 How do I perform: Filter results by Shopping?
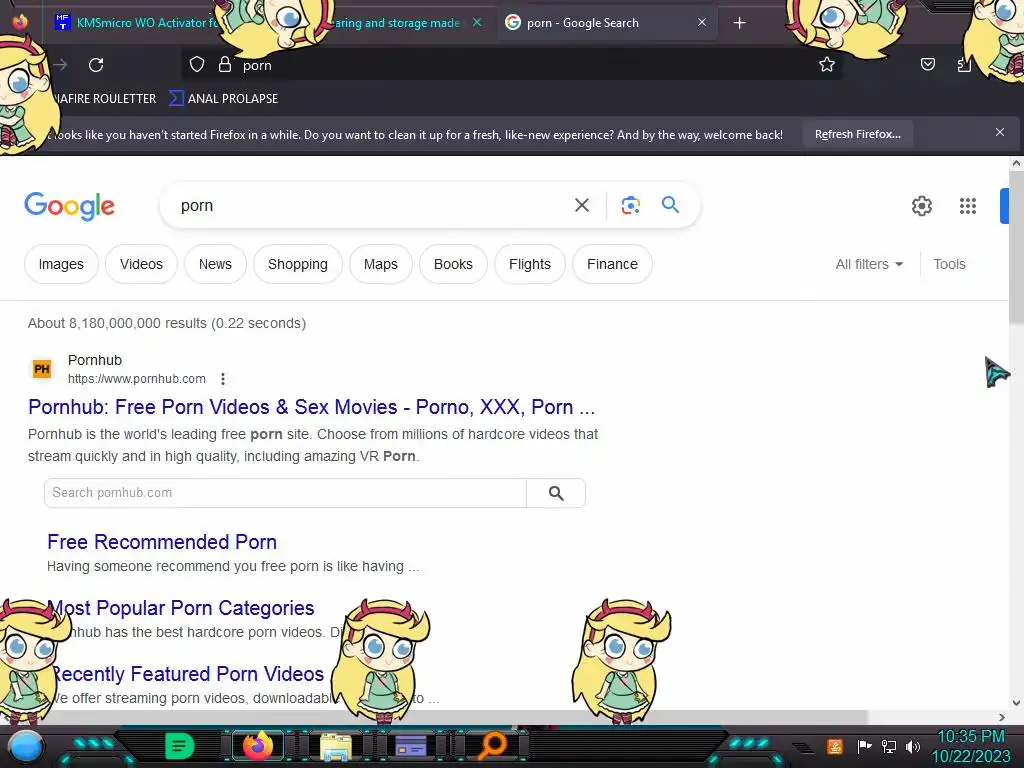click(298, 264)
